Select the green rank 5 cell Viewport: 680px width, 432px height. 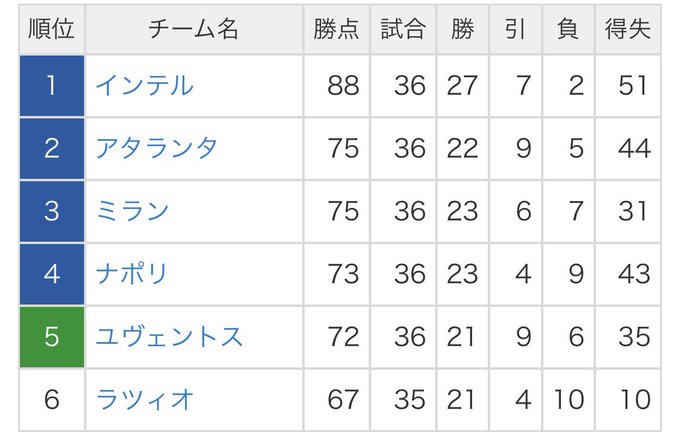(x=52, y=337)
